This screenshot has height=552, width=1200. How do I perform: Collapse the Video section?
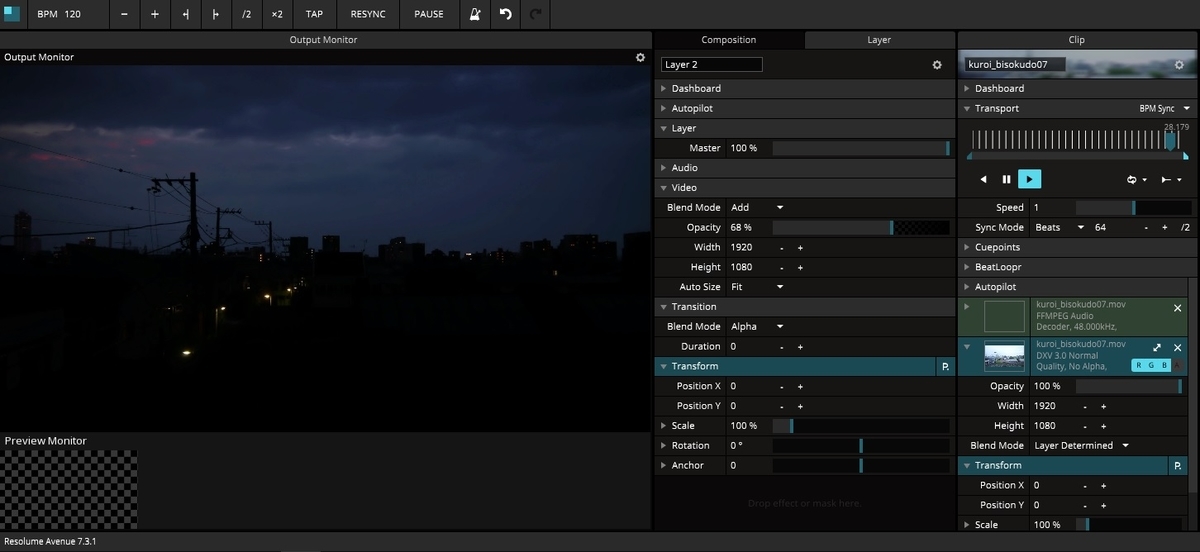[663, 188]
